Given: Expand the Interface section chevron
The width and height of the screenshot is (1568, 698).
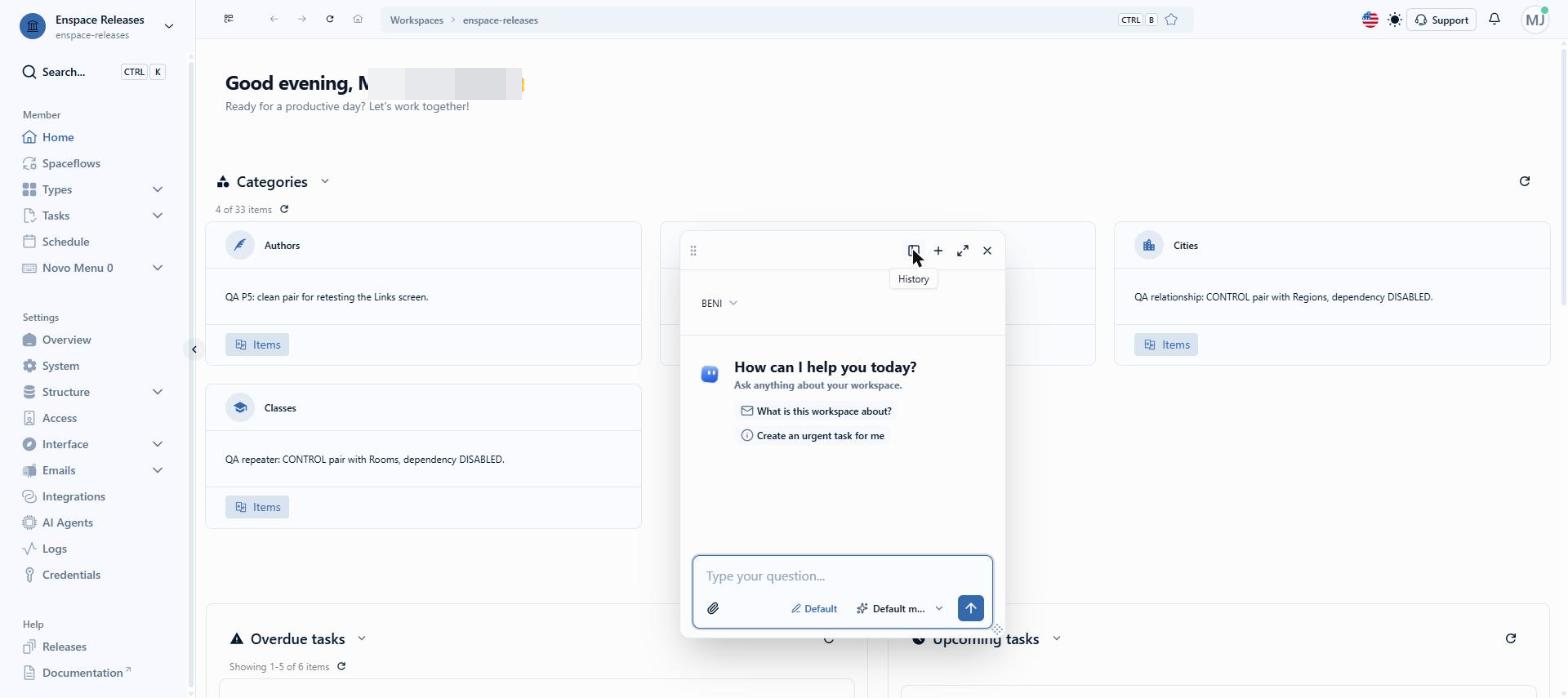Looking at the screenshot, I should point(157,444).
